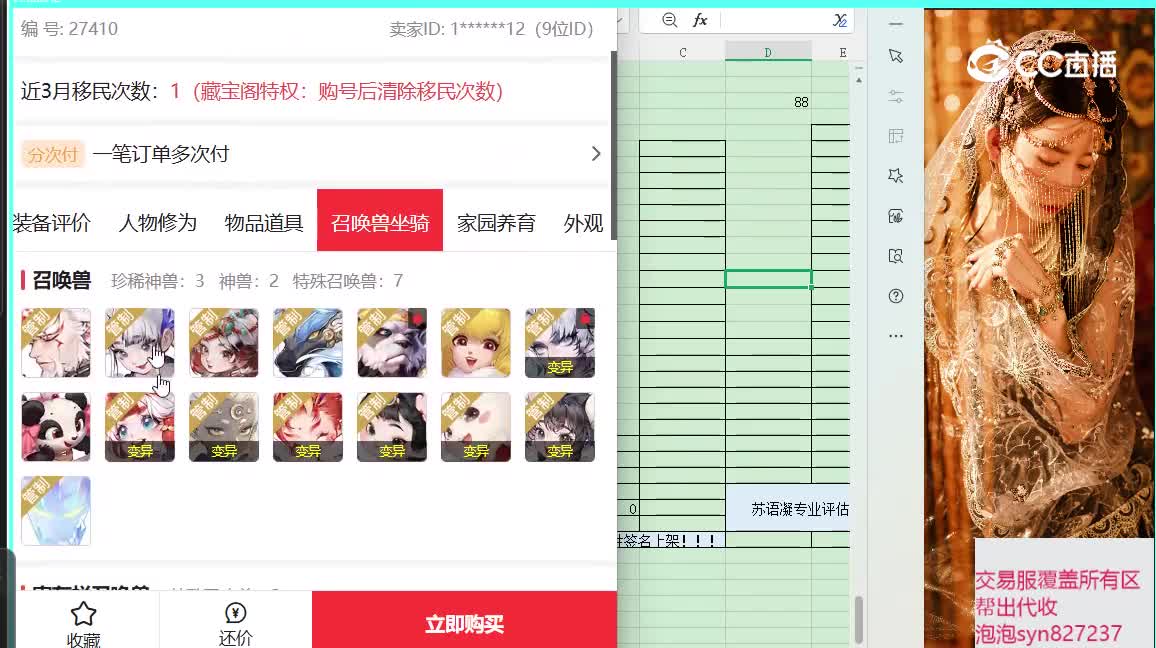Viewport: 1156px width, 648px height.
Task: Select column E header in spreadsheet
Action: (x=842, y=52)
